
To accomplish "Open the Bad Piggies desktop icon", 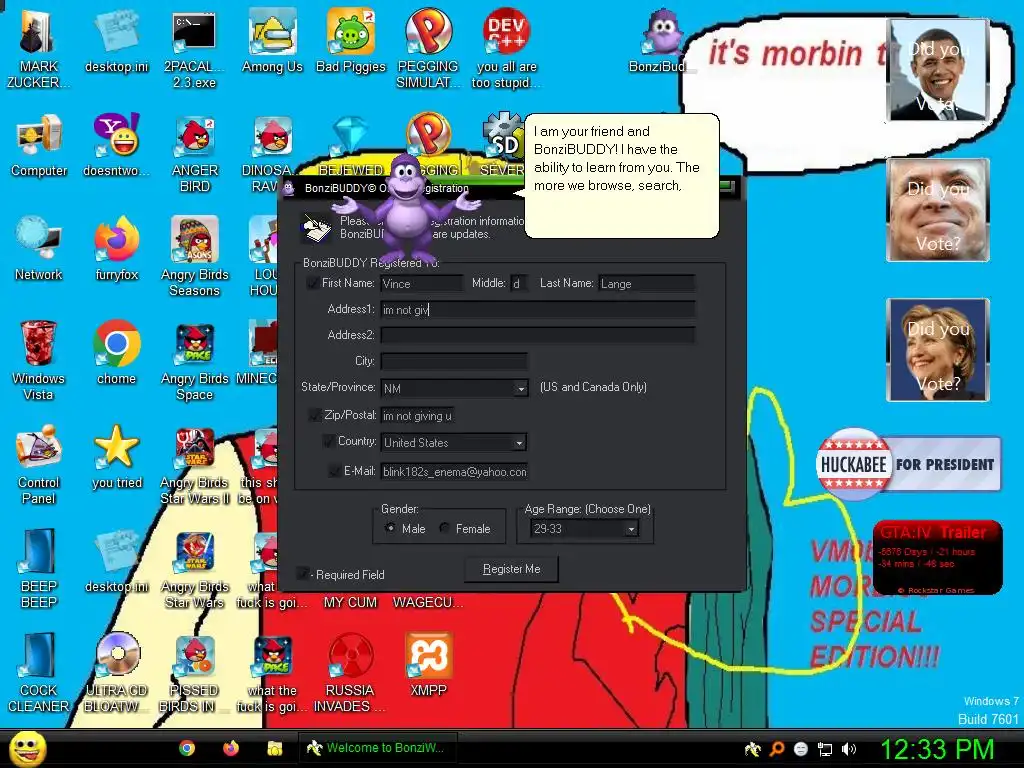I will pos(351,41).
